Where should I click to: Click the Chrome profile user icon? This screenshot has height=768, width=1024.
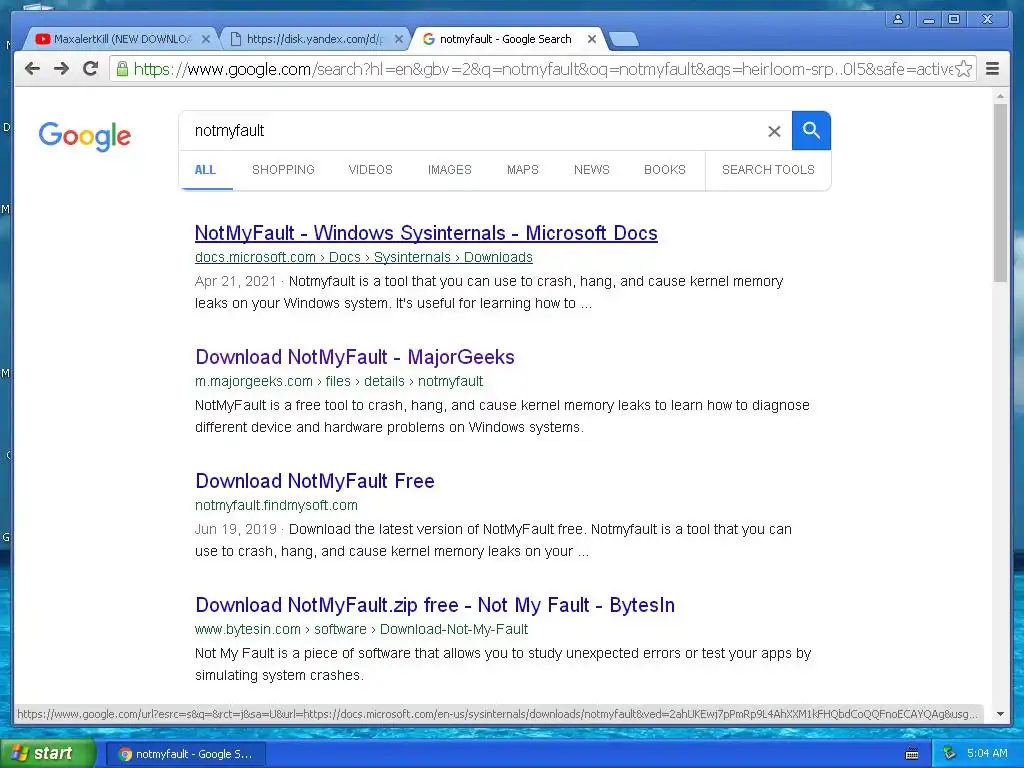[x=898, y=19]
